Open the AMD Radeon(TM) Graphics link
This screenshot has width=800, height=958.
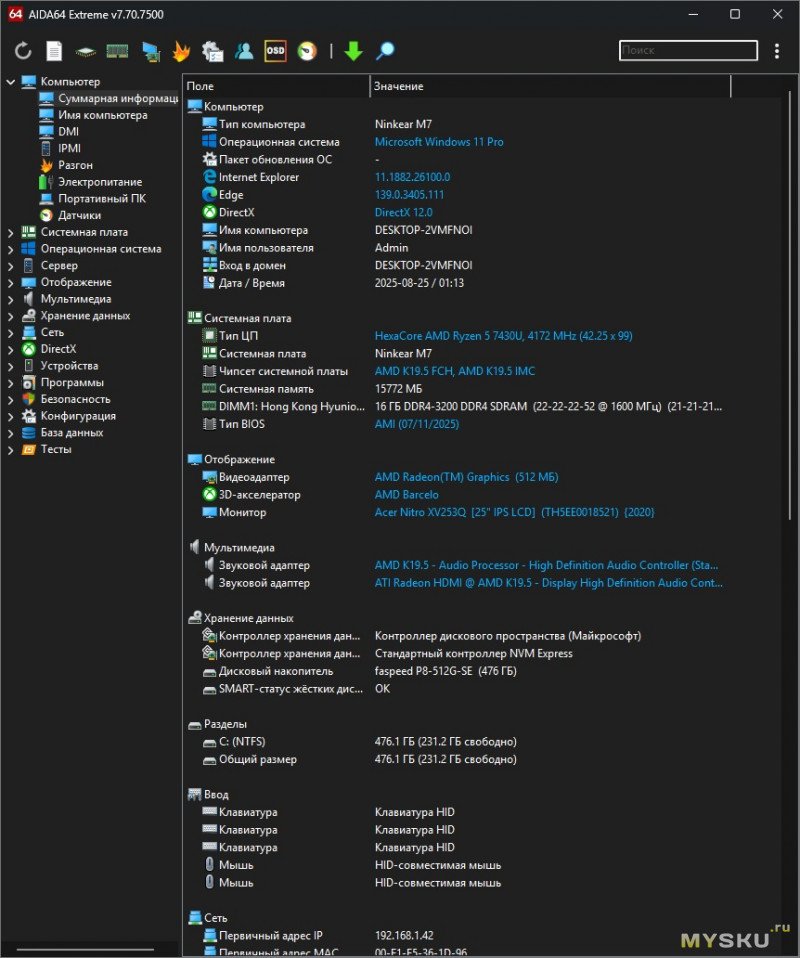tap(466, 477)
